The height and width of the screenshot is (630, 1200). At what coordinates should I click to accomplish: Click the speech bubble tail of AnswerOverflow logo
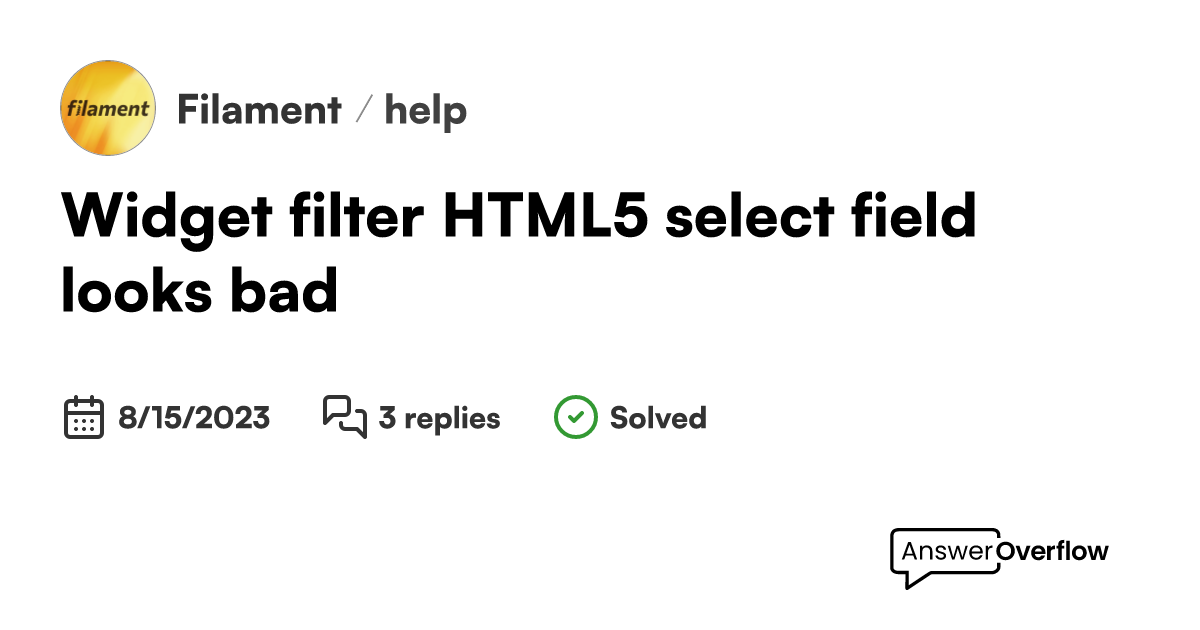(x=912, y=580)
